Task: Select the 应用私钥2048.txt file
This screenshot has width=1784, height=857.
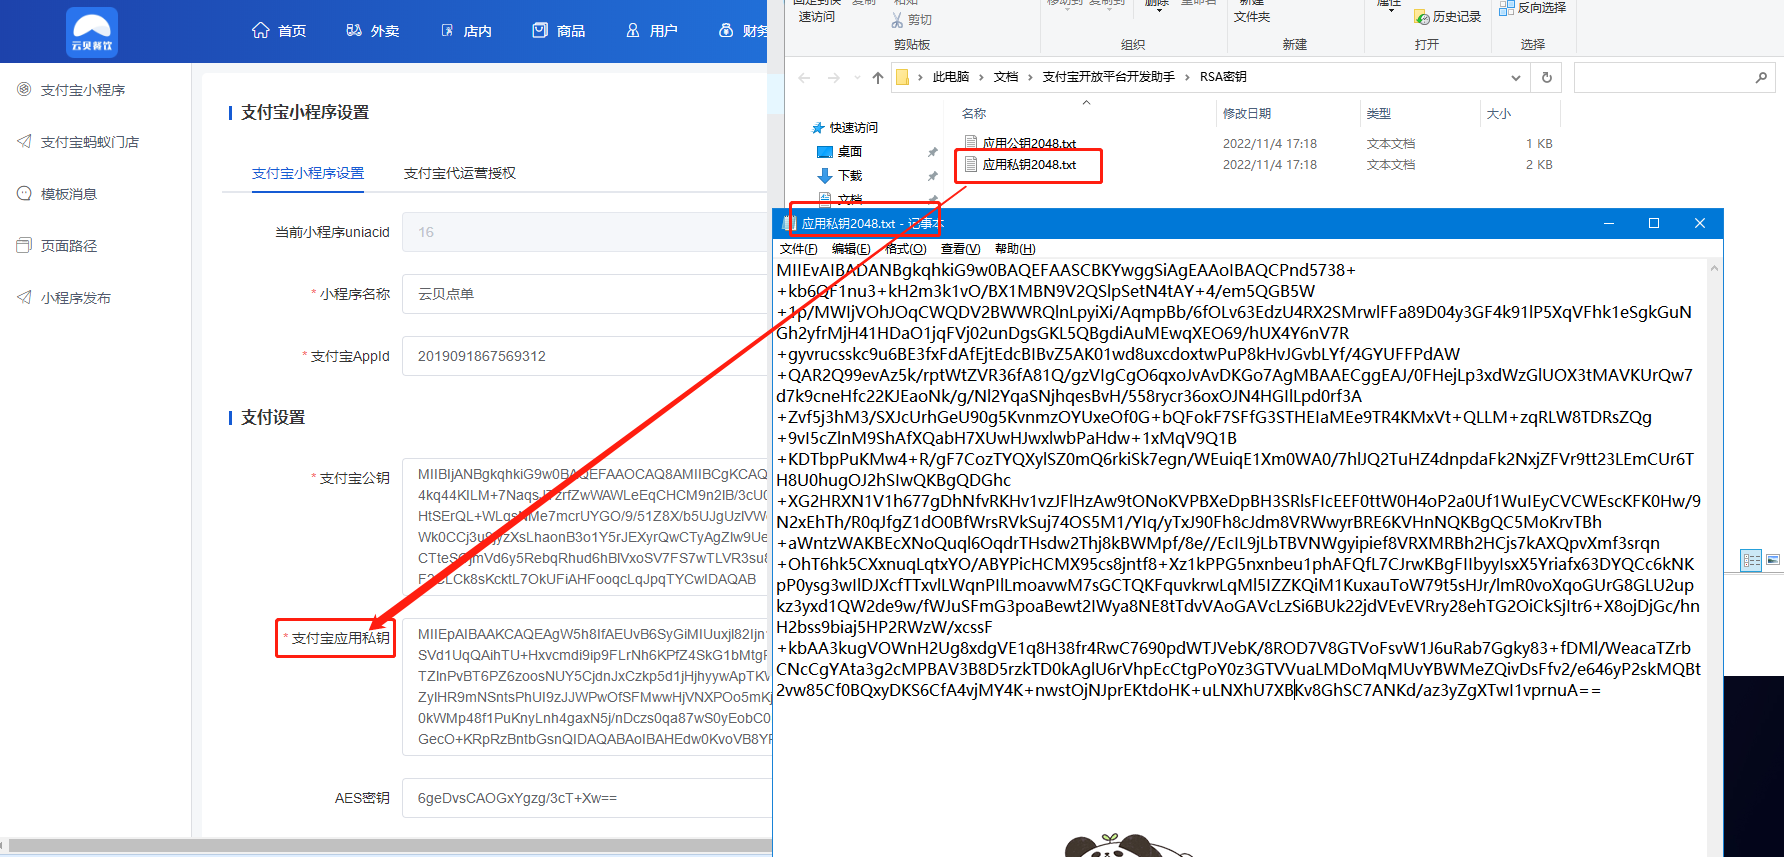Action: click(1020, 164)
